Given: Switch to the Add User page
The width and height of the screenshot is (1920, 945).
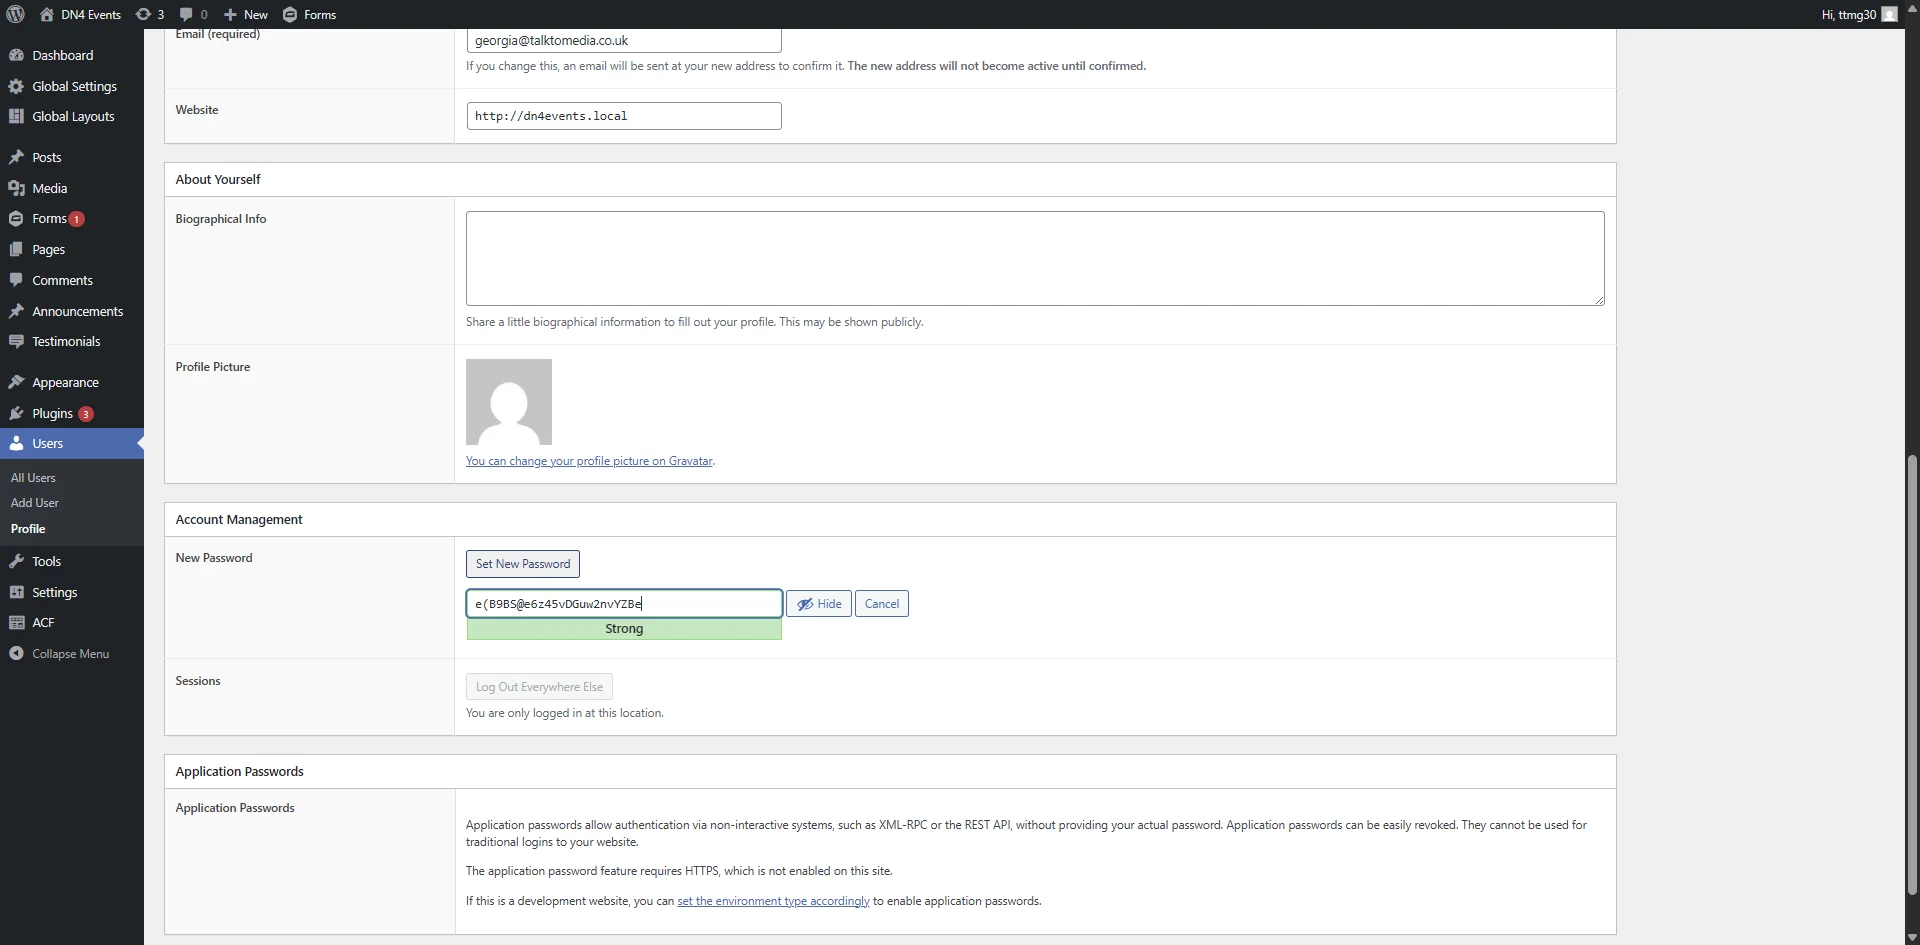Looking at the screenshot, I should [x=34, y=502].
